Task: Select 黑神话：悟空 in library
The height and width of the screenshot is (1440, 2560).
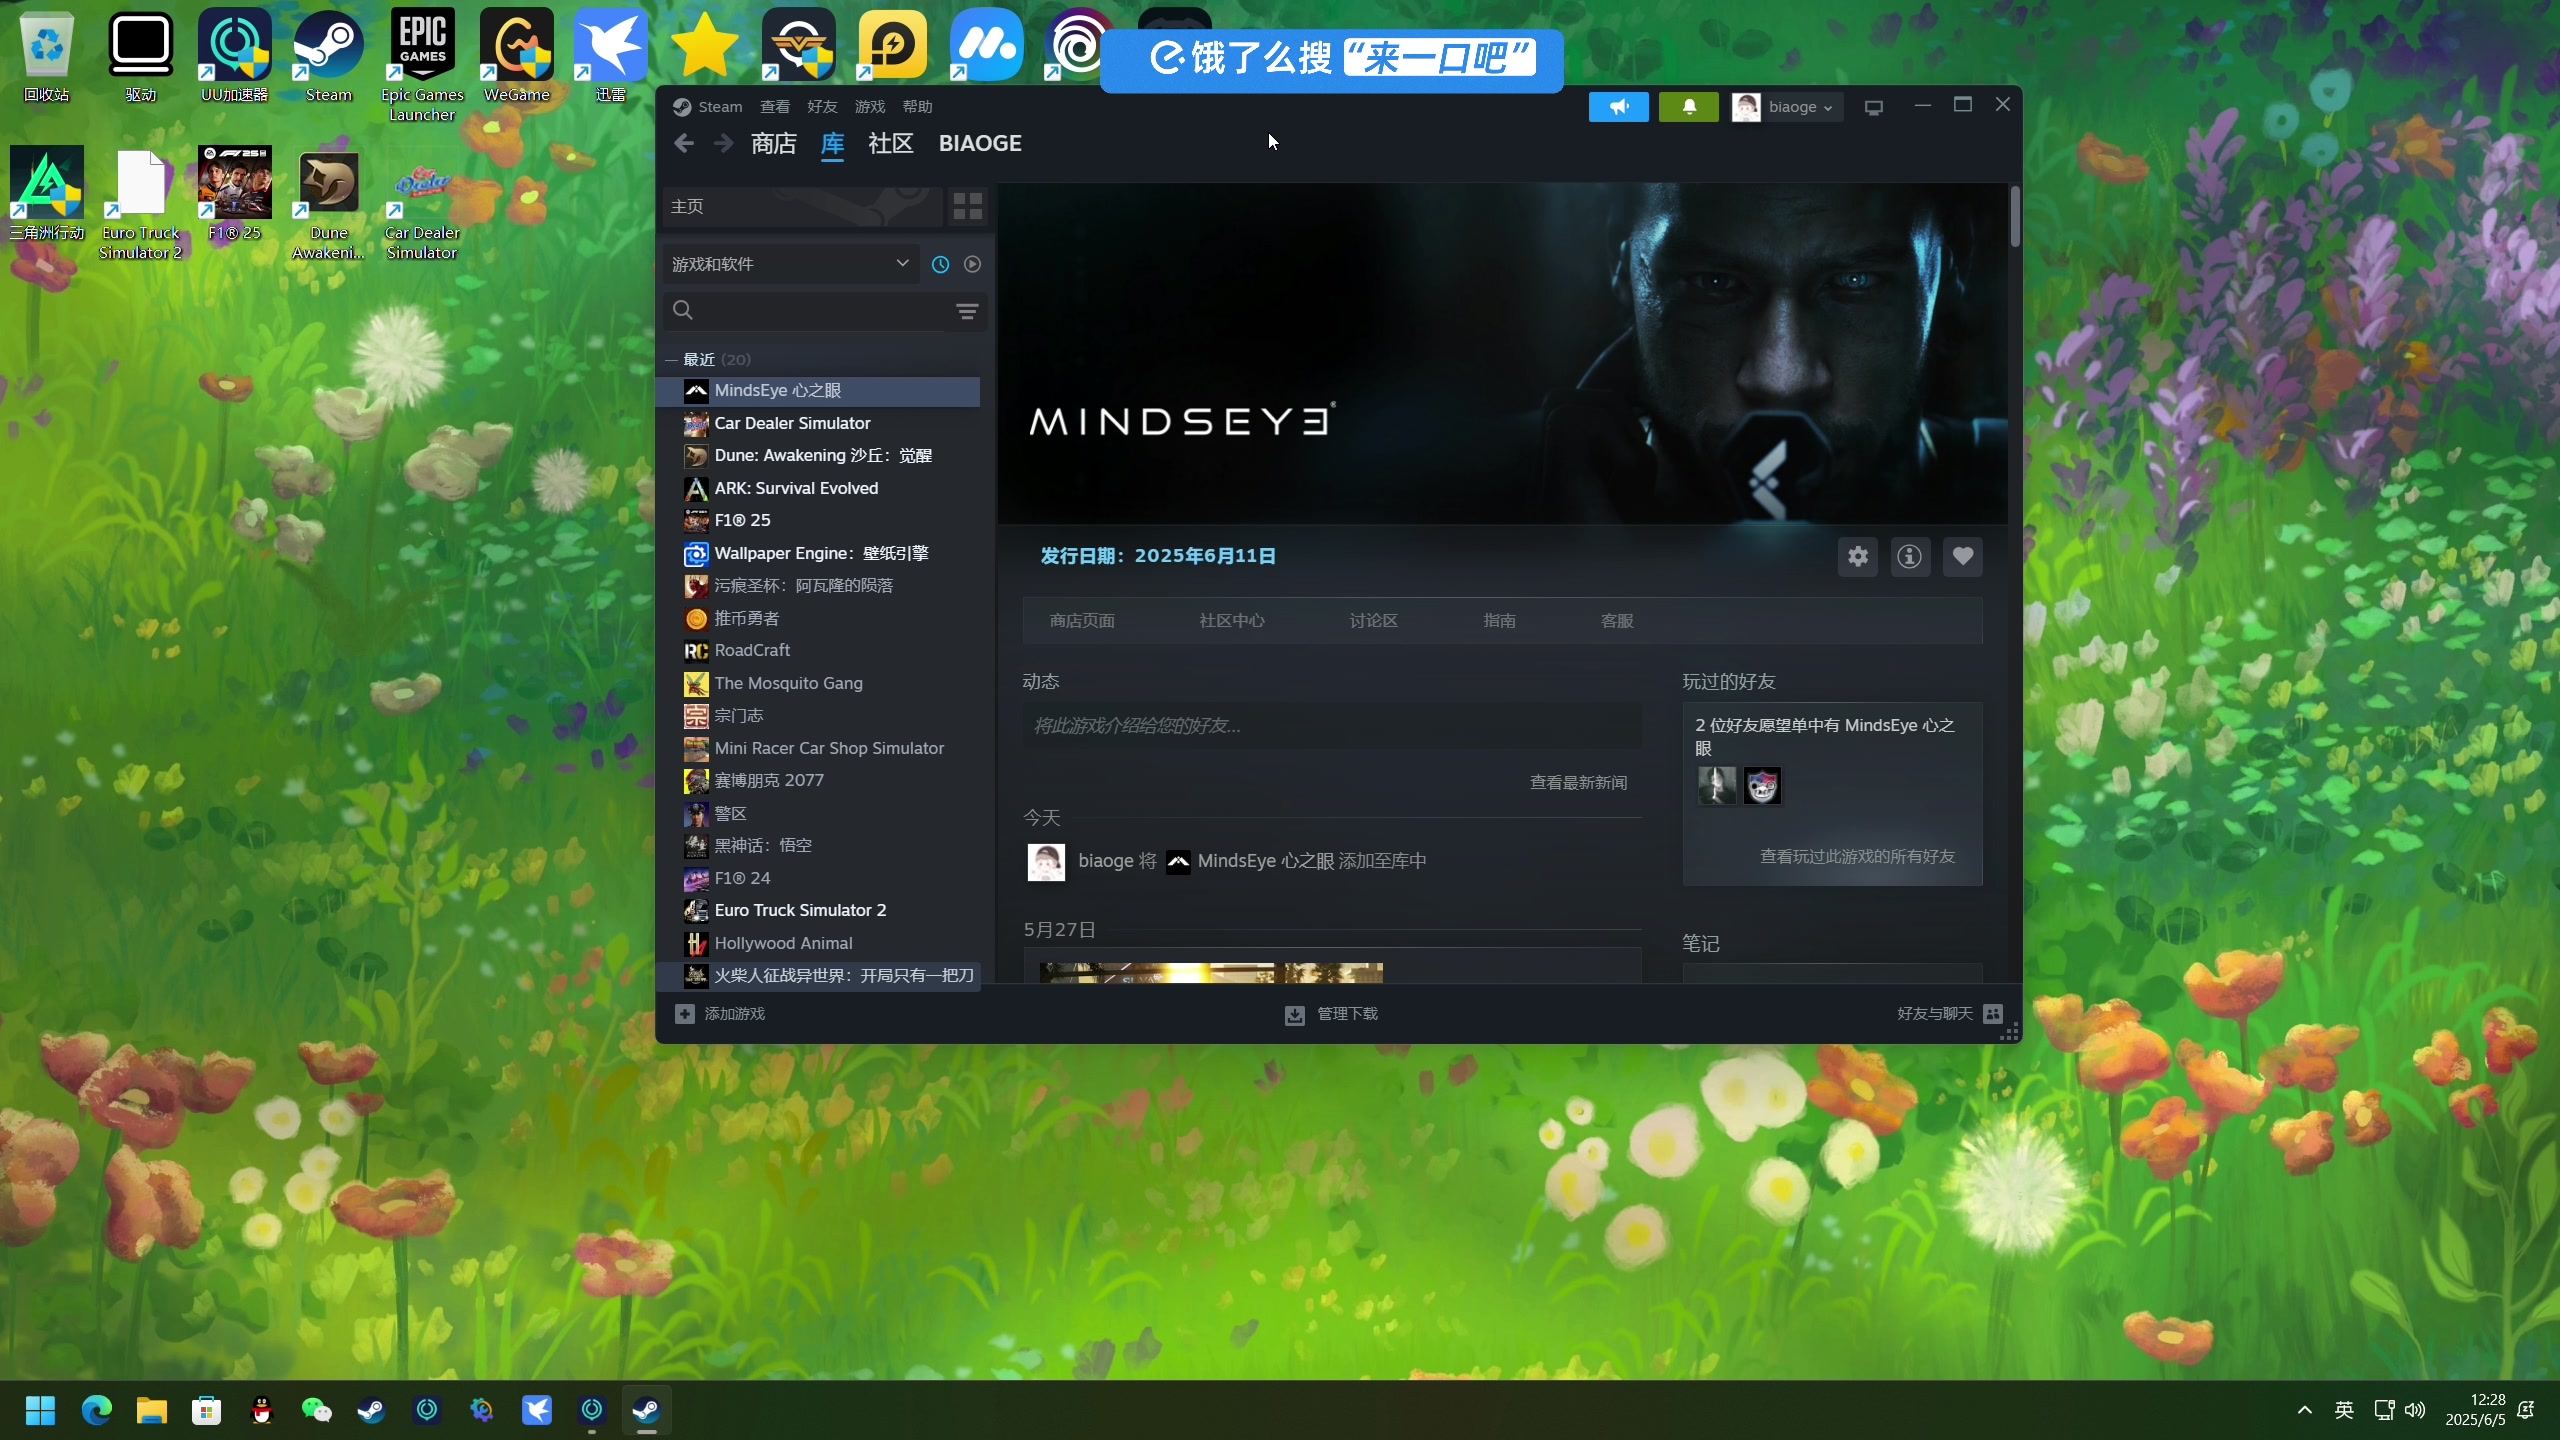Action: 818,846
